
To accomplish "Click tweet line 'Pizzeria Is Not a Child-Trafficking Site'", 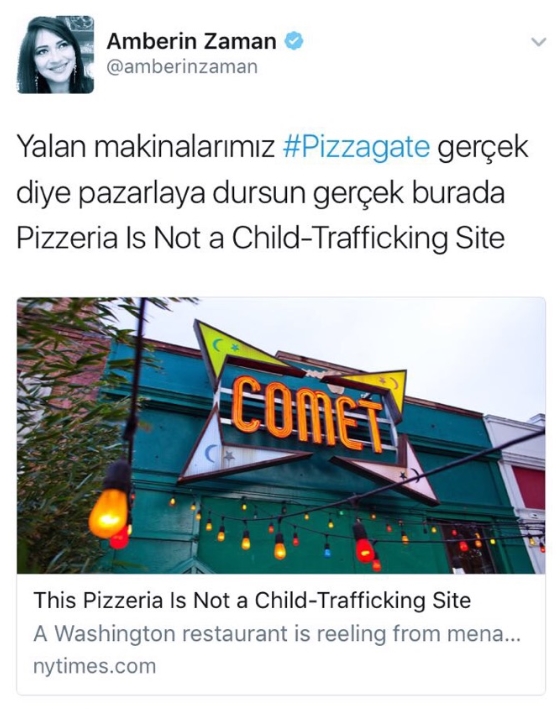I will (261, 238).
